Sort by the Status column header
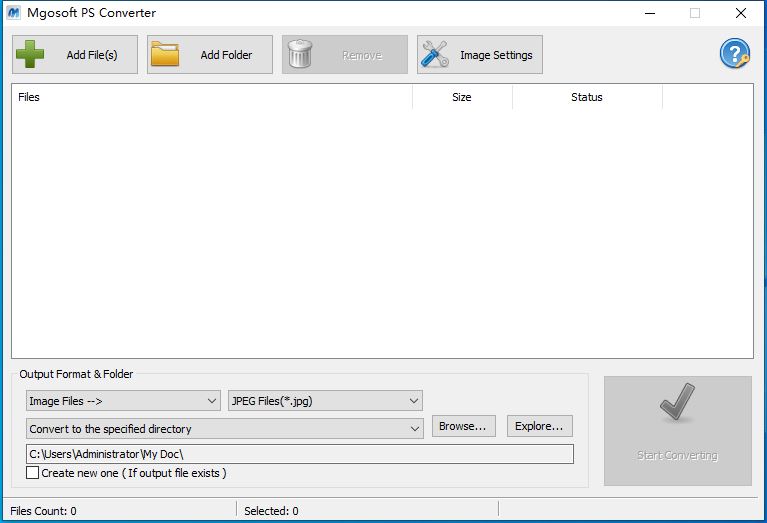The width and height of the screenshot is (767, 523). point(587,97)
